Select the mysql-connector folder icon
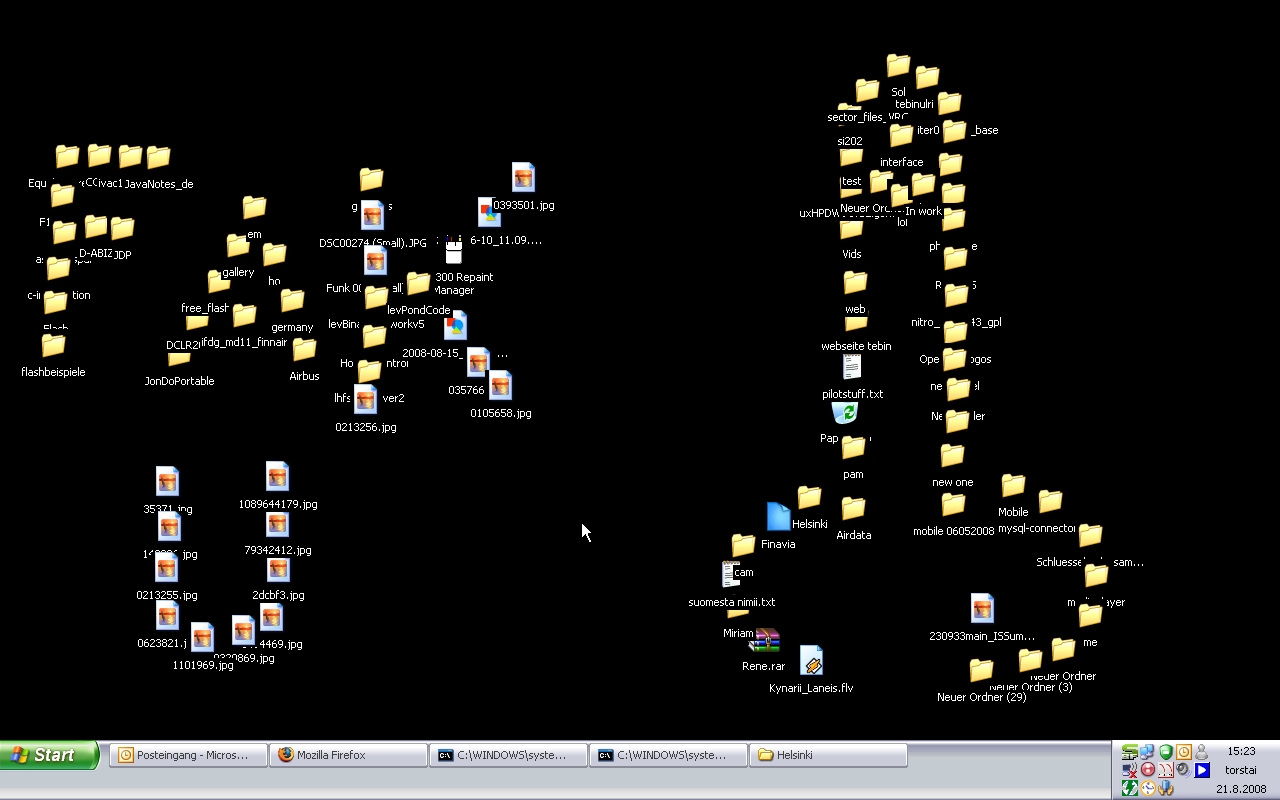This screenshot has width=1280, height=800. [x=1049, y=501]
